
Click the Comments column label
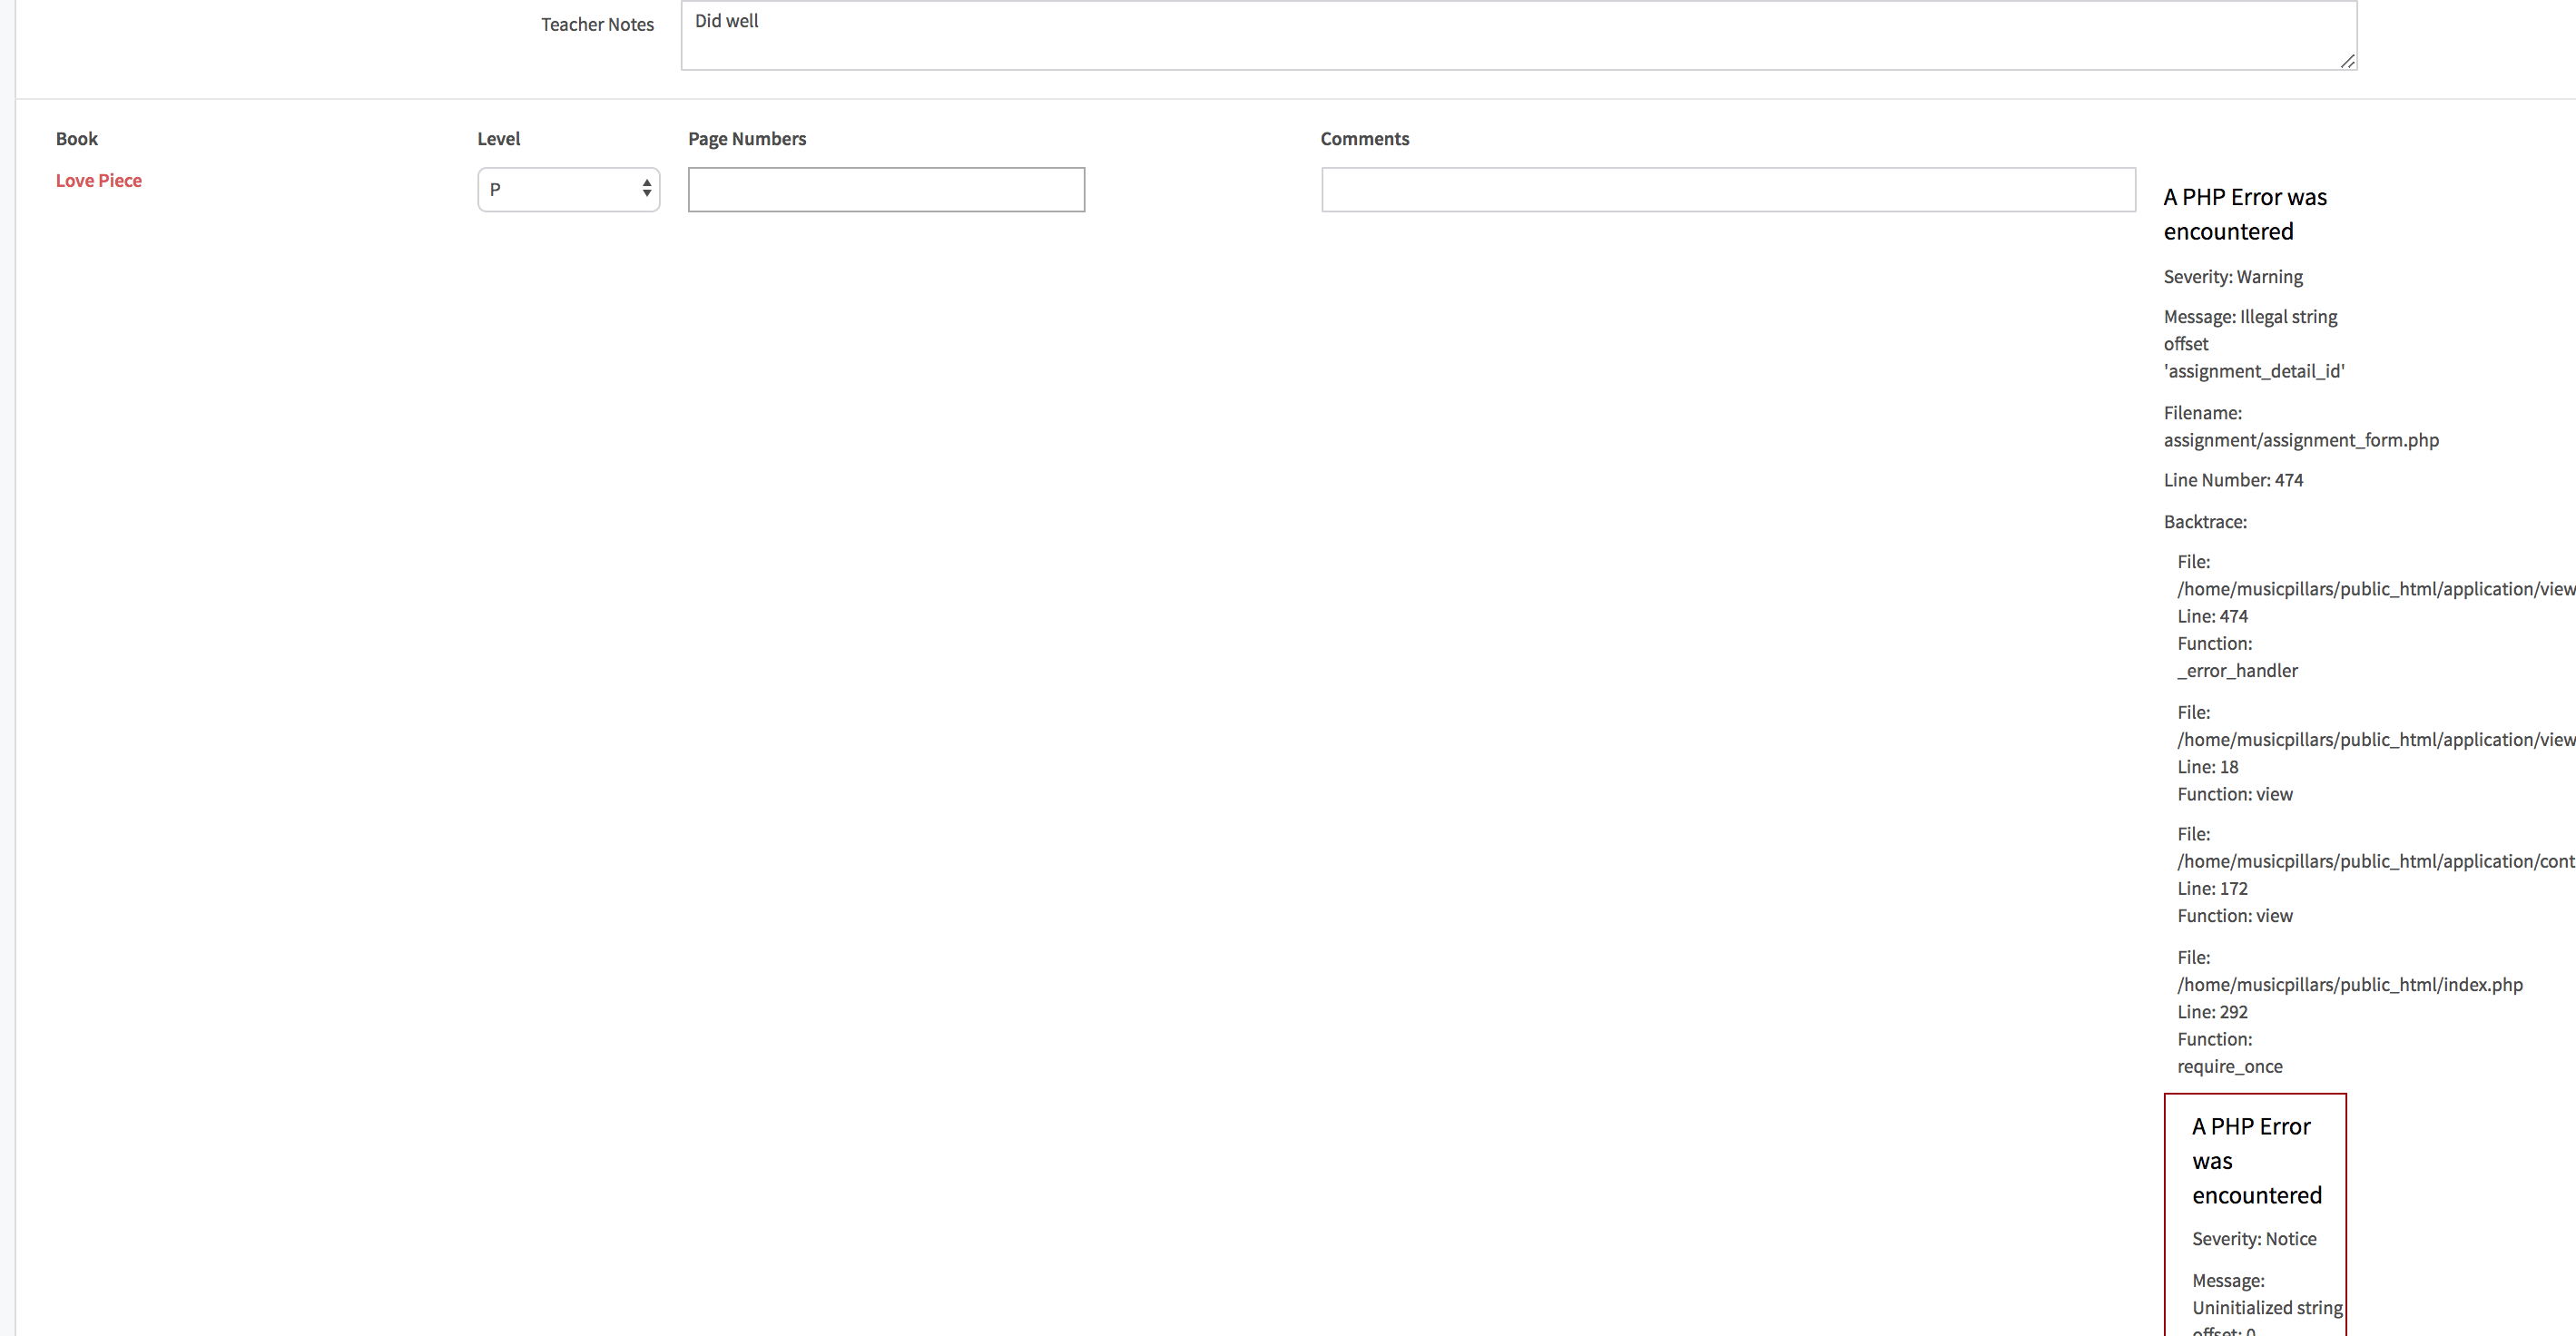coord(1364,138)
